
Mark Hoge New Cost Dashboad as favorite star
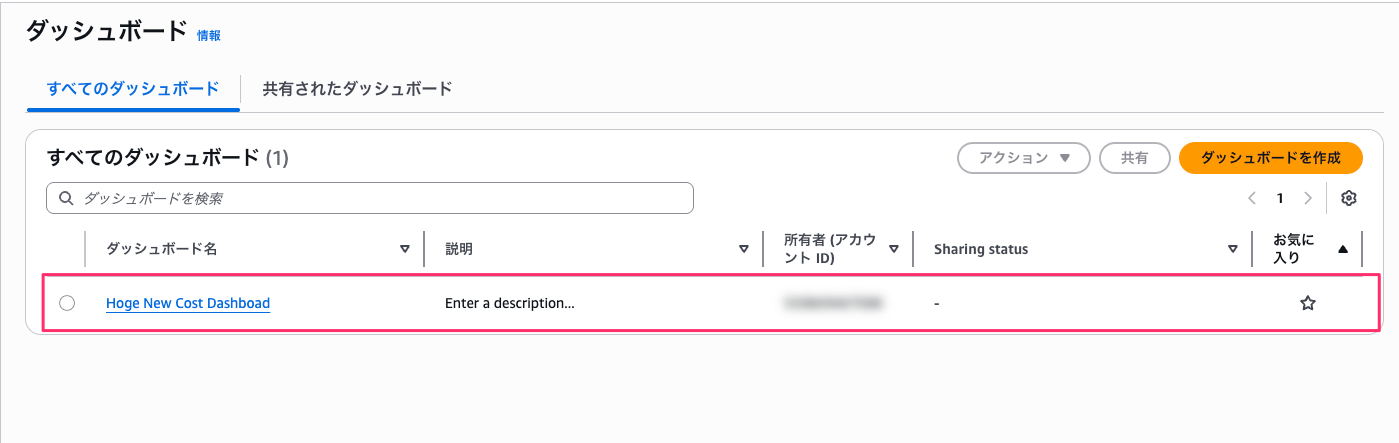[1307, 303]
